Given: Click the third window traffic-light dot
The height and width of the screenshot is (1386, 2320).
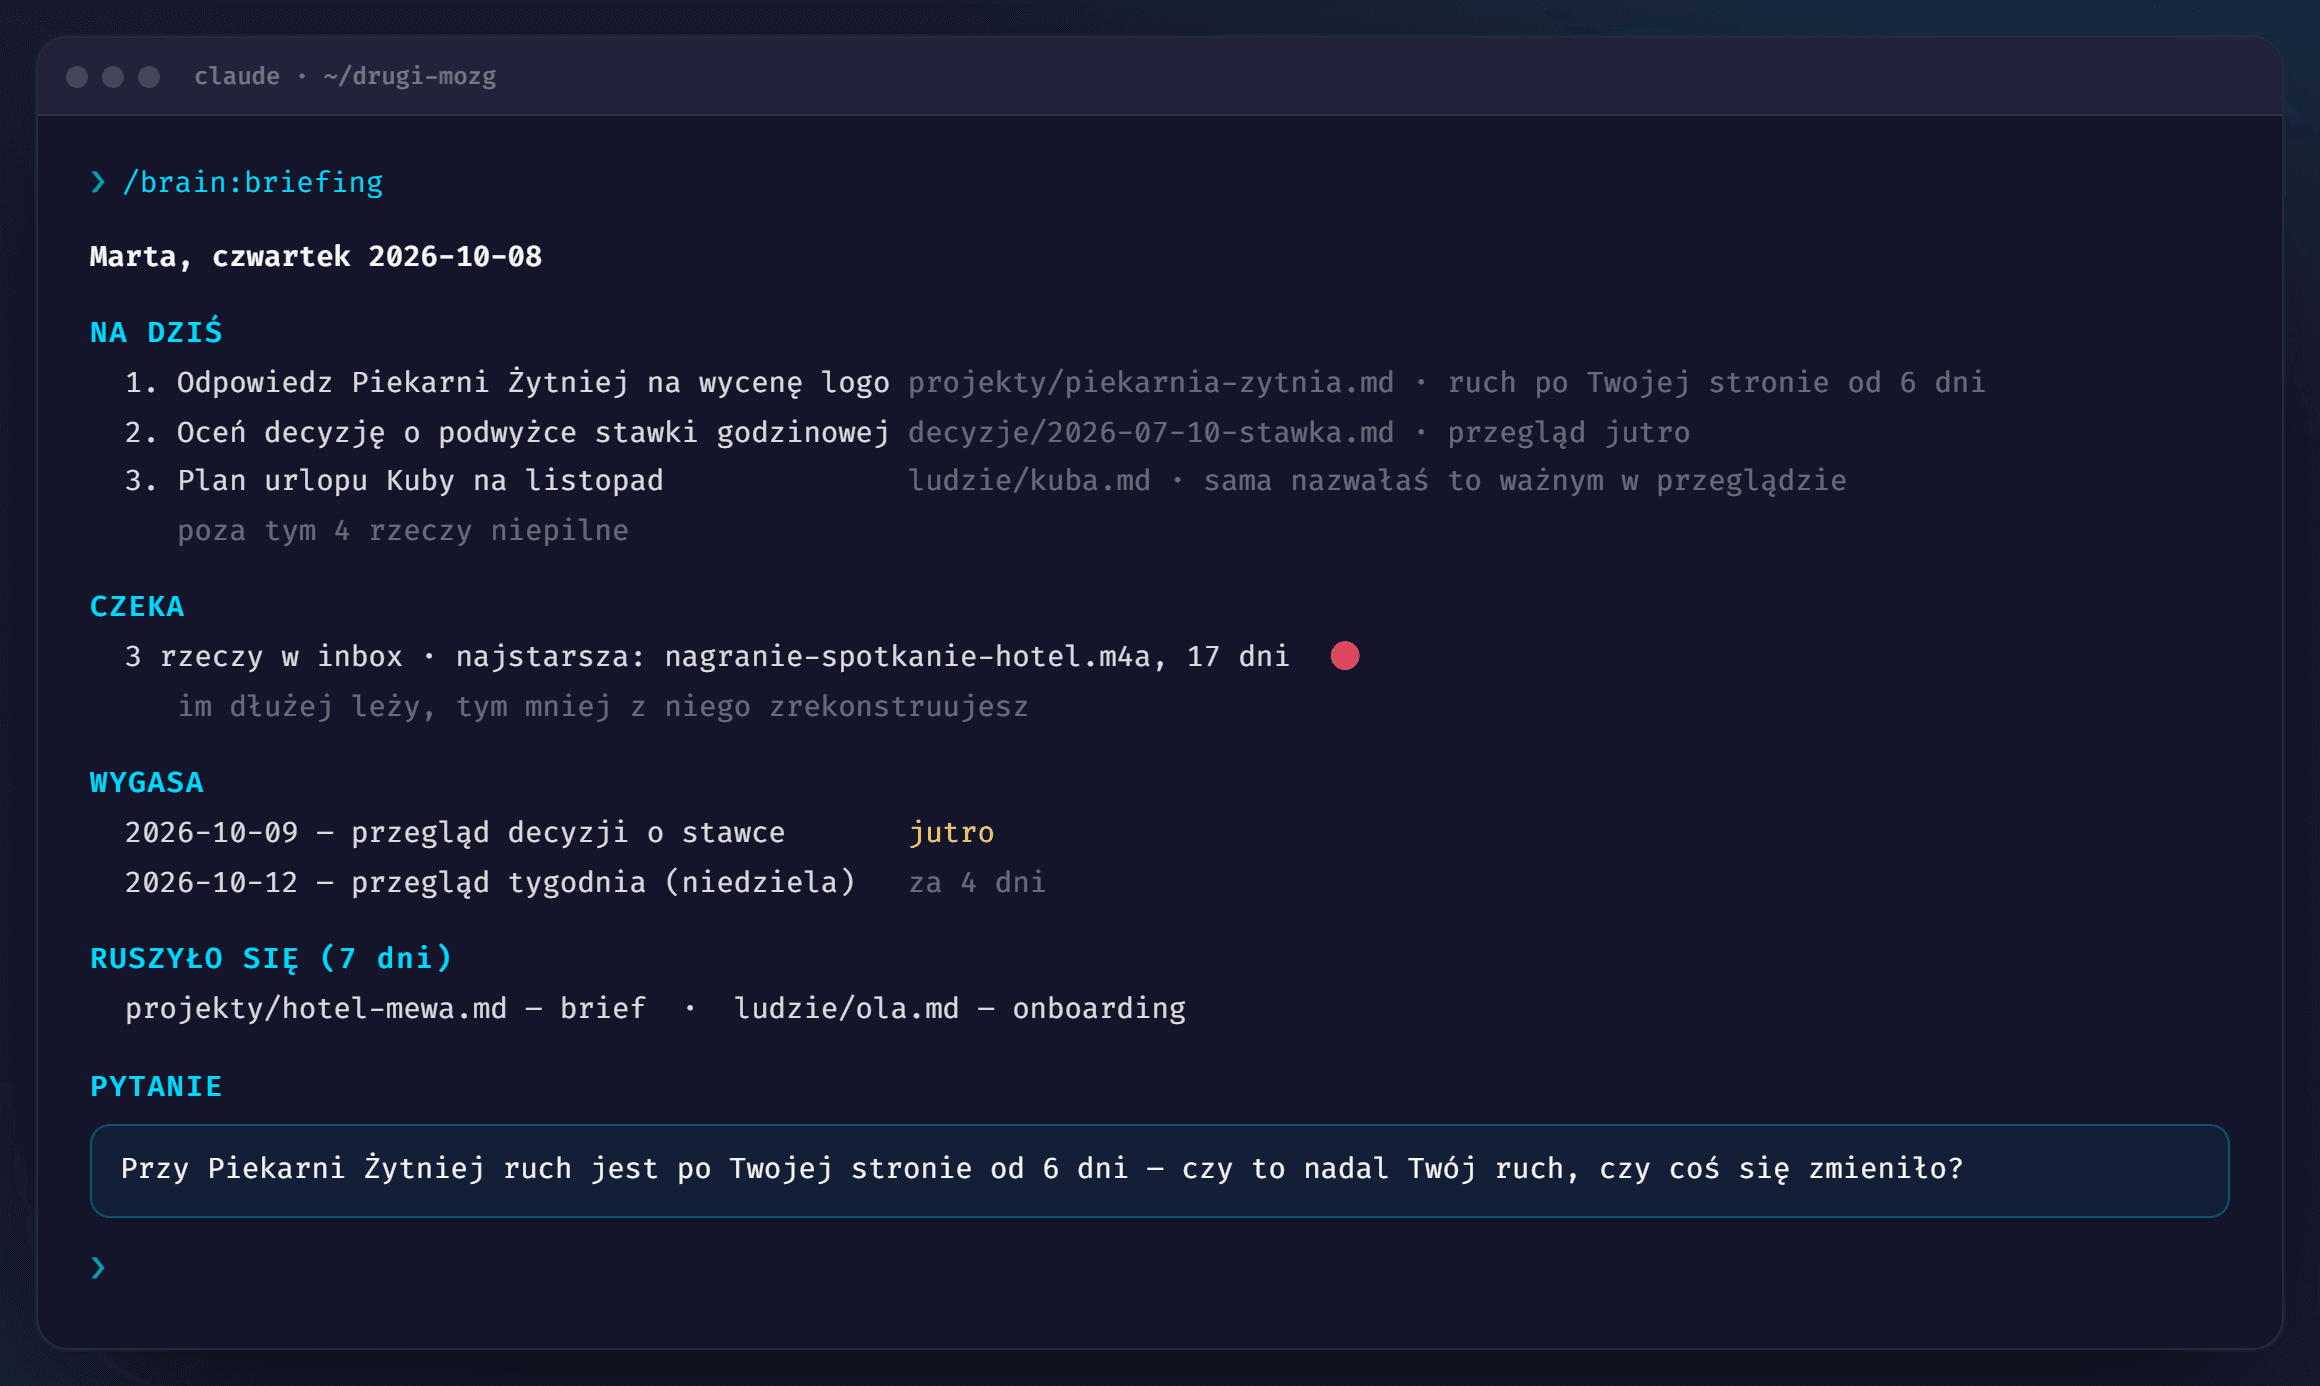Looking at the screenshot, I should pyautogui.click(x=149, y=77).
